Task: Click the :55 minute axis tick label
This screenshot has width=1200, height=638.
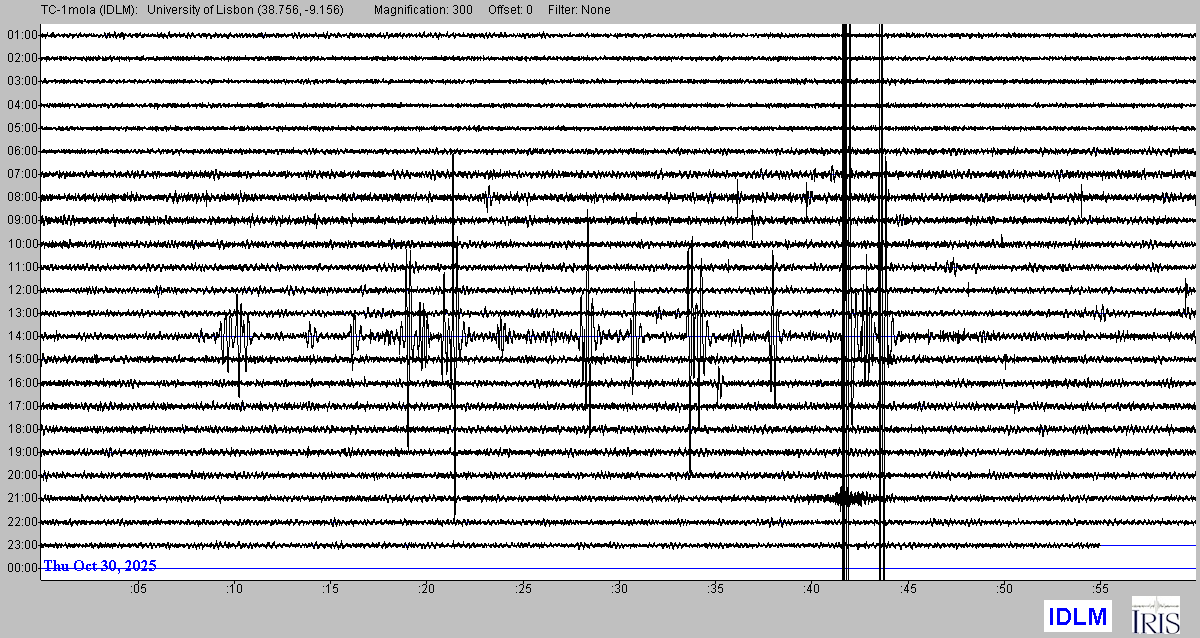Action: [x=1099, y=591]
